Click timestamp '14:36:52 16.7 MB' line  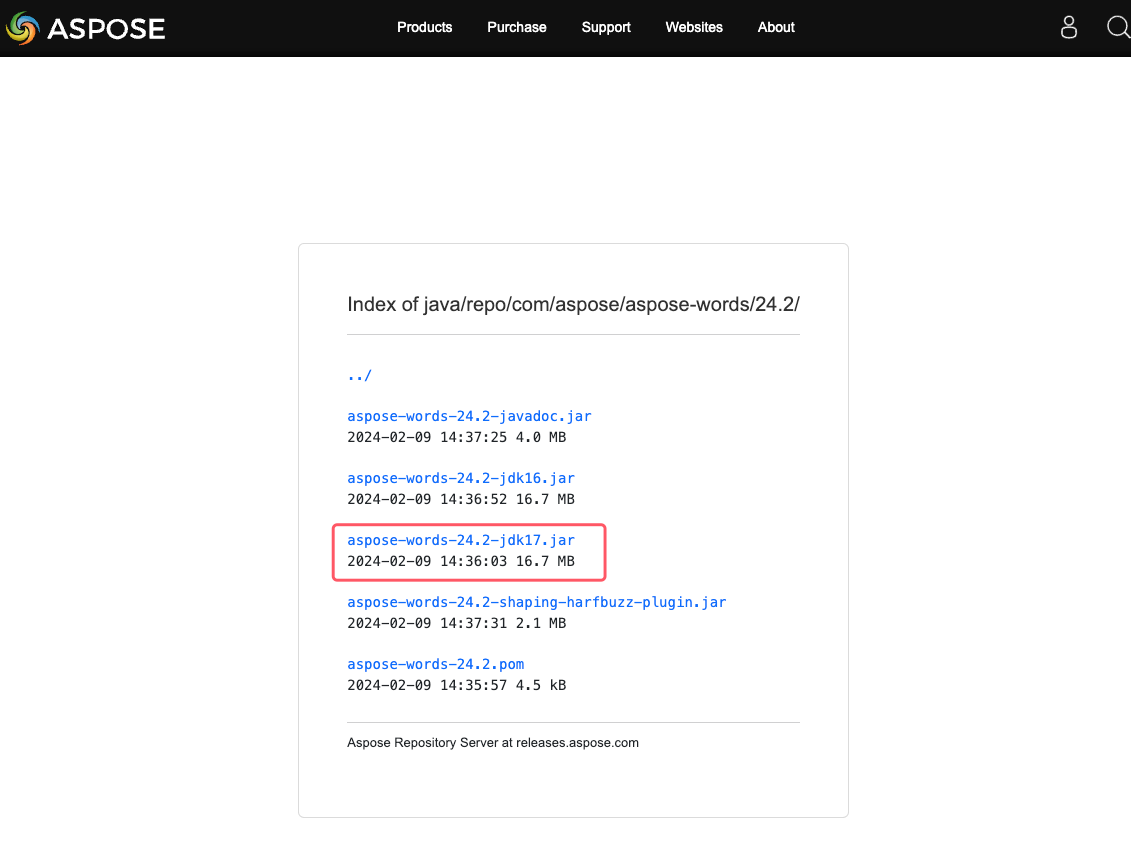click(x=461, y=499)
